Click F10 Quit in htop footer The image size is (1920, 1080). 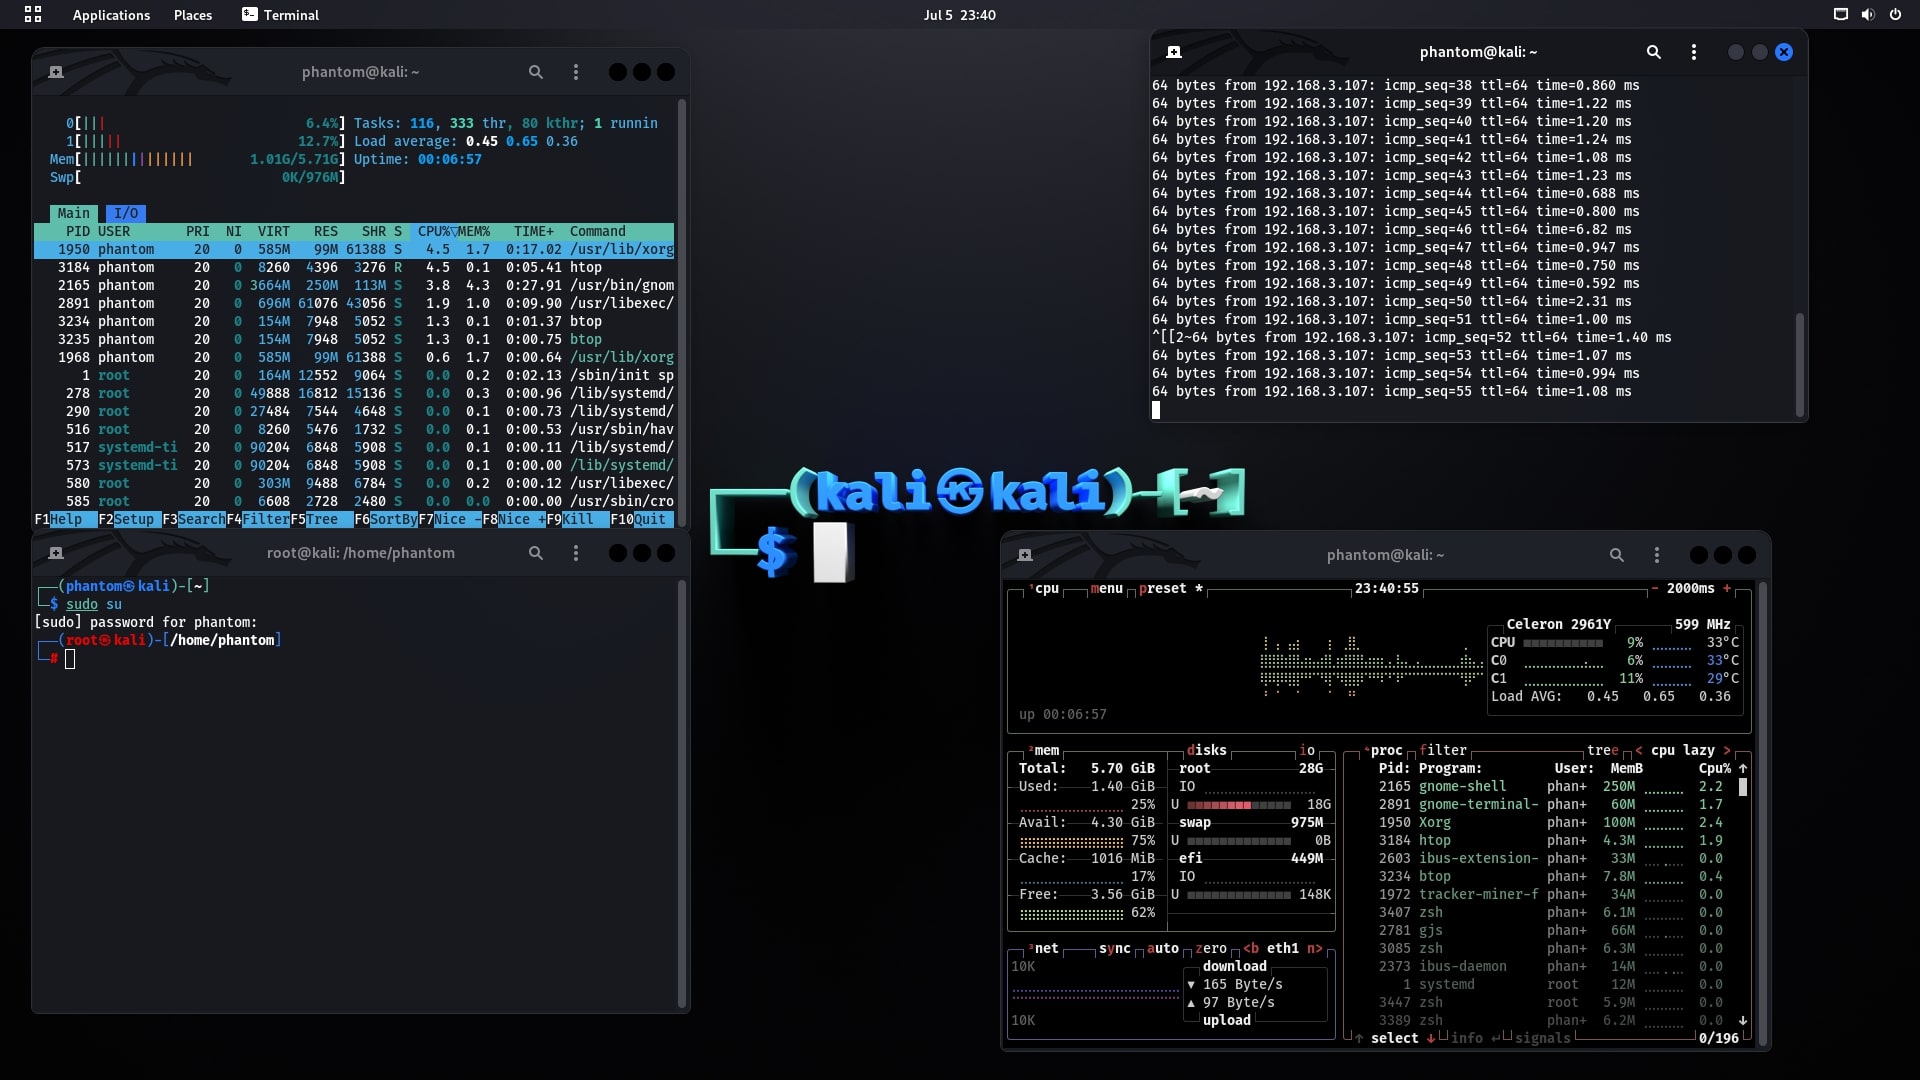[642, 519]
